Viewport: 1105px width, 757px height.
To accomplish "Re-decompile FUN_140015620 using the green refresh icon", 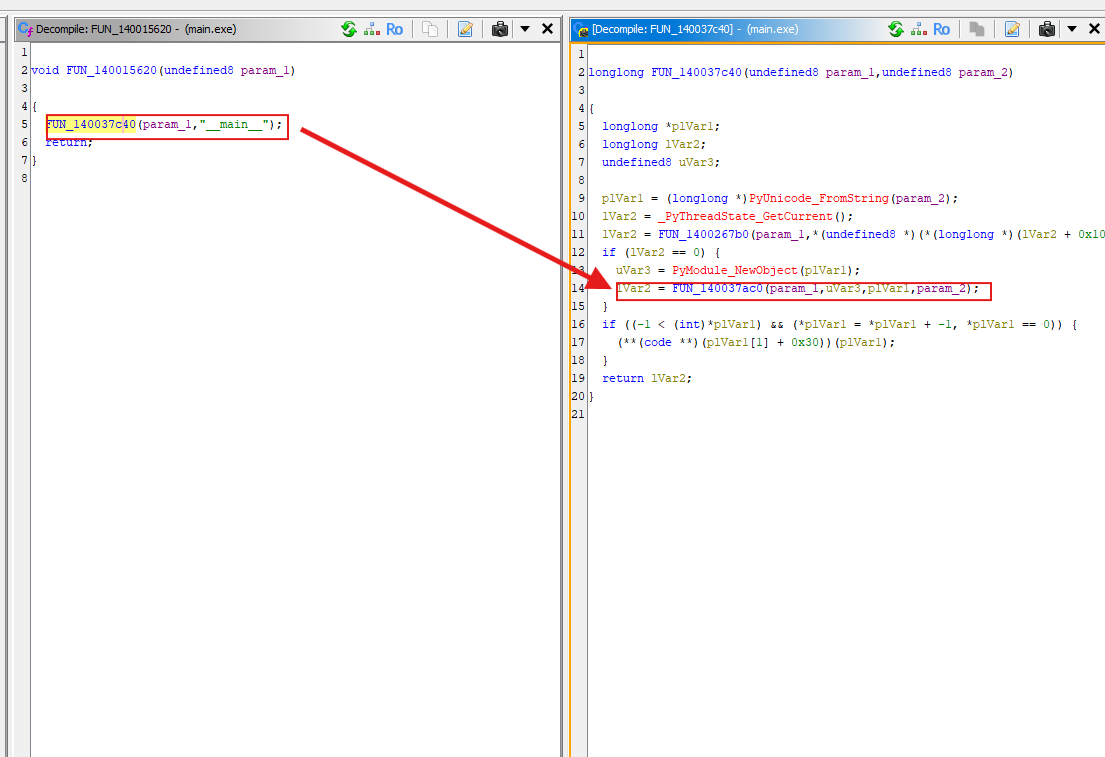I will pyautogui.click(x=349, y=29).
